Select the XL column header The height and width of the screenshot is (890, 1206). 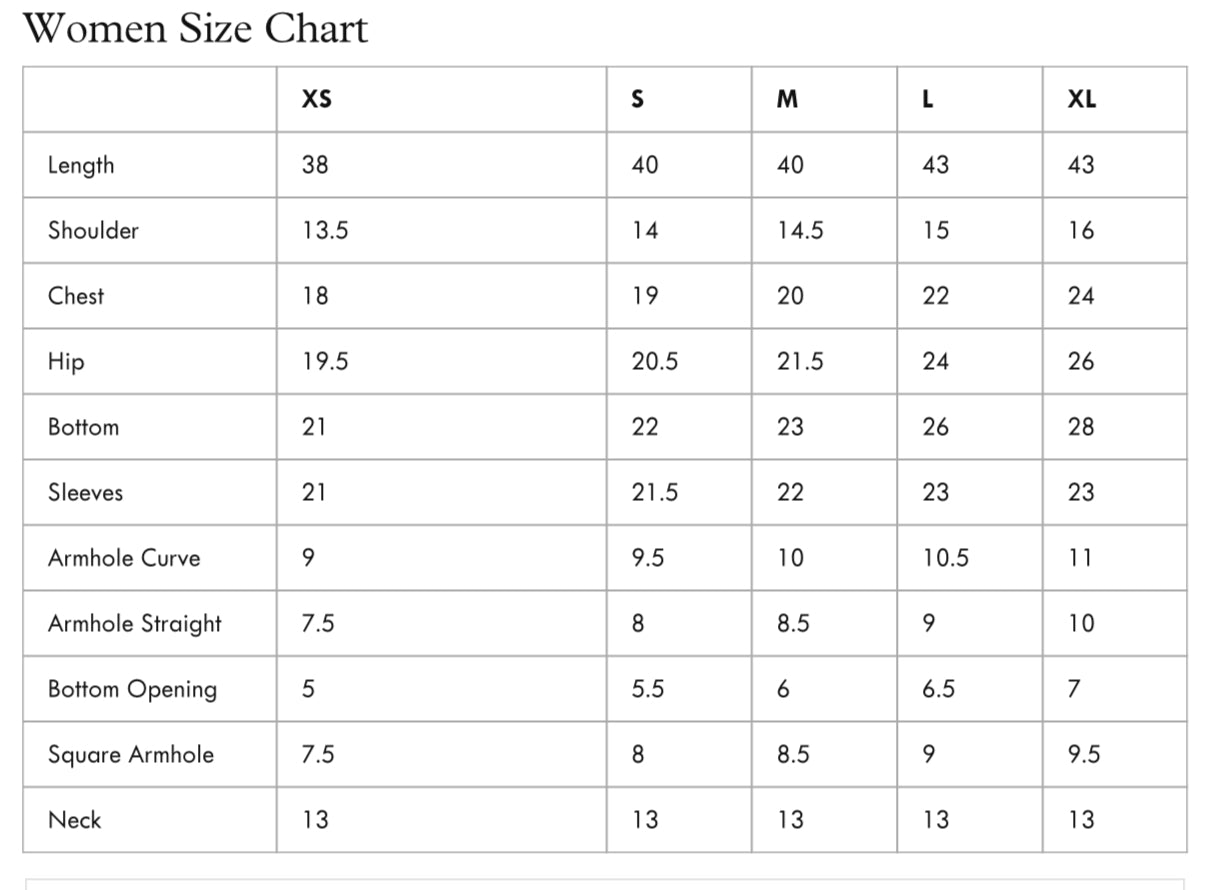pyautogui.click(x=1081, y=99)
